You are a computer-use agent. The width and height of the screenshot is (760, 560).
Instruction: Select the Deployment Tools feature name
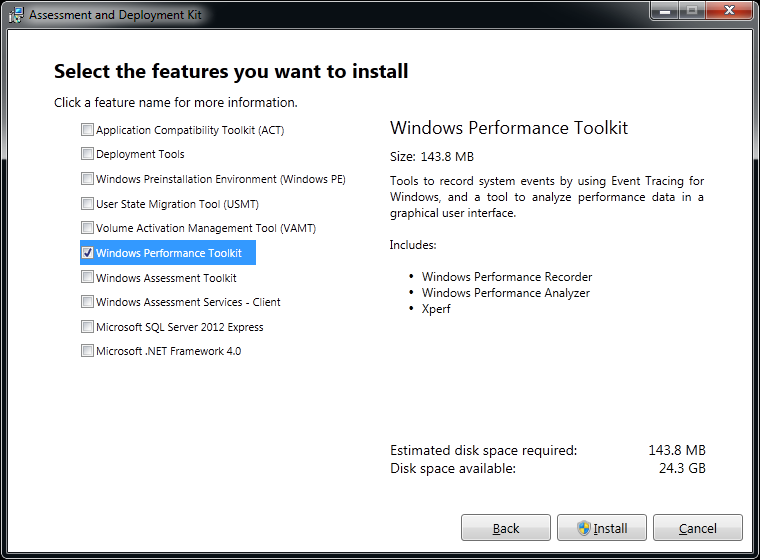click(140, 154)
